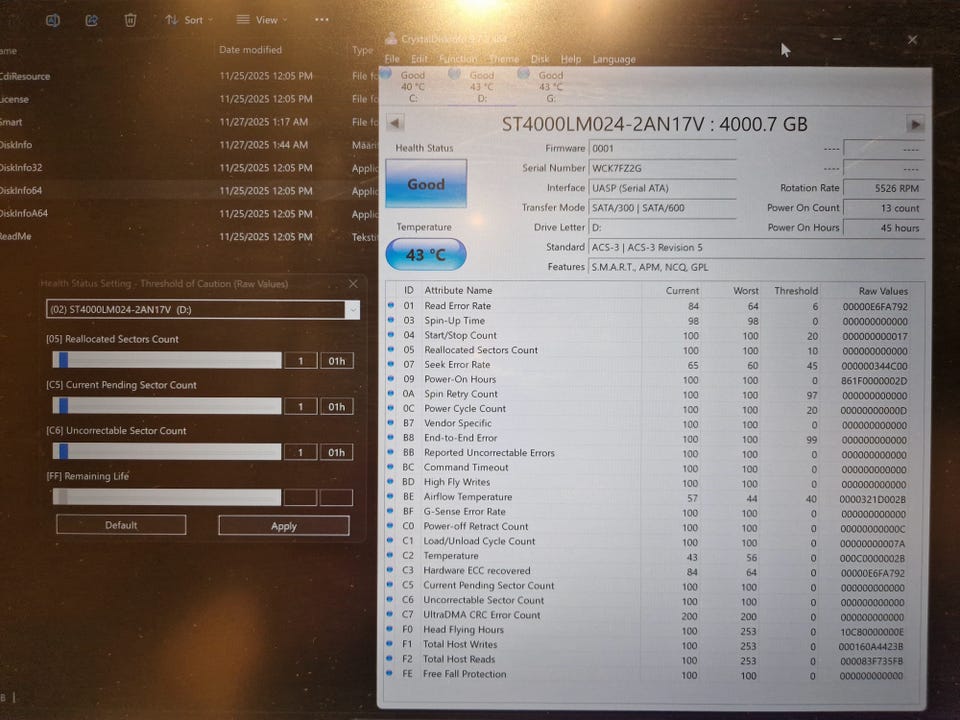Click the Serial Number field WCK7FZ2G
960x720 pixels.
662,168
